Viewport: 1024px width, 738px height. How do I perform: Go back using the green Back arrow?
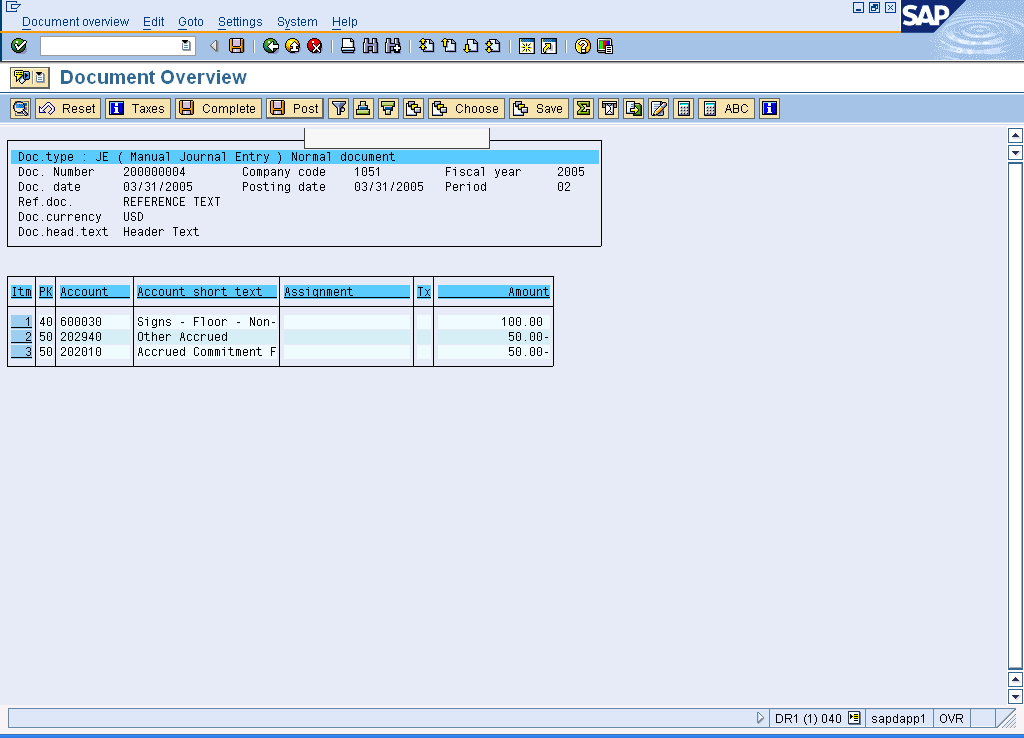[x=270, y=46]
